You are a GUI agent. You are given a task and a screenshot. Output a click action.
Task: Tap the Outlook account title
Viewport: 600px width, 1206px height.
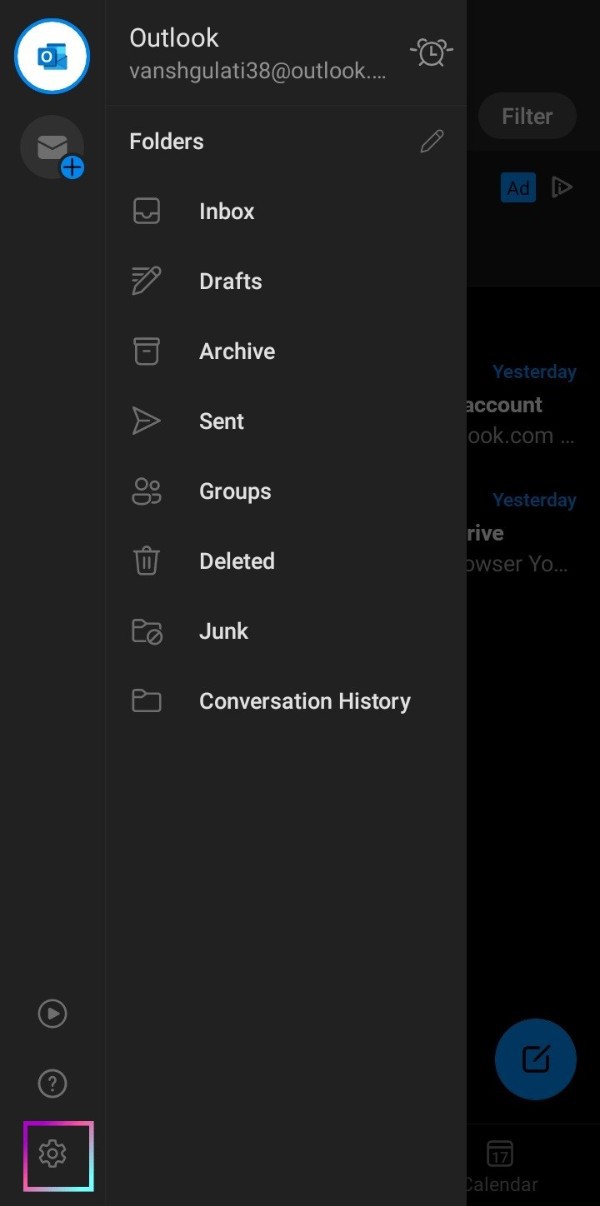click(x=174, y=38)
